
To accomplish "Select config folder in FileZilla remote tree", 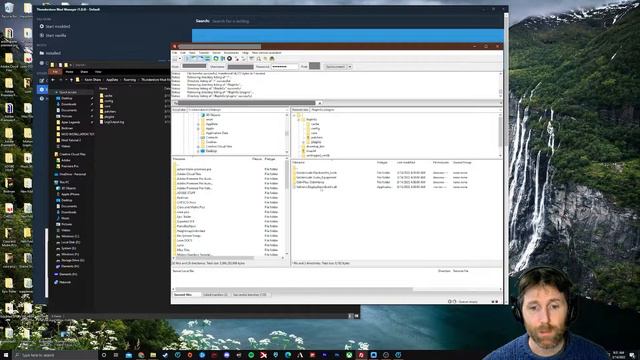I will point(315,129).
